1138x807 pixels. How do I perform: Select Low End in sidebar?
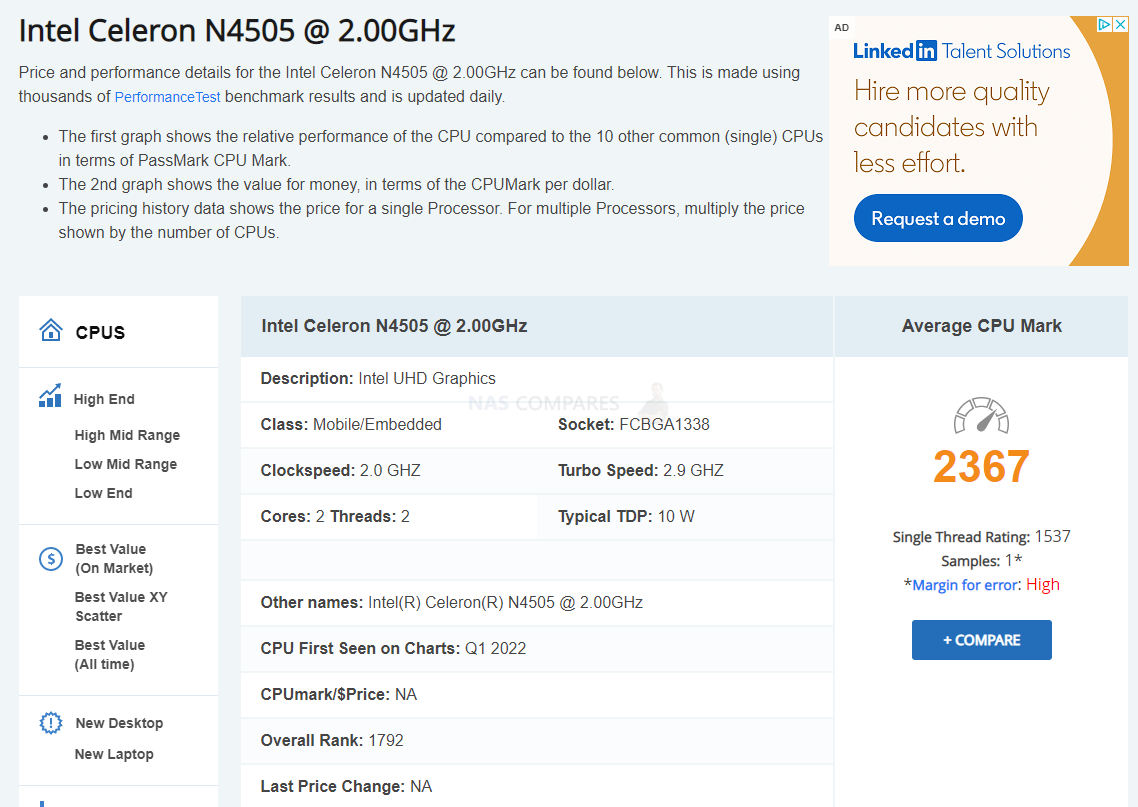(x=103, y=493)
